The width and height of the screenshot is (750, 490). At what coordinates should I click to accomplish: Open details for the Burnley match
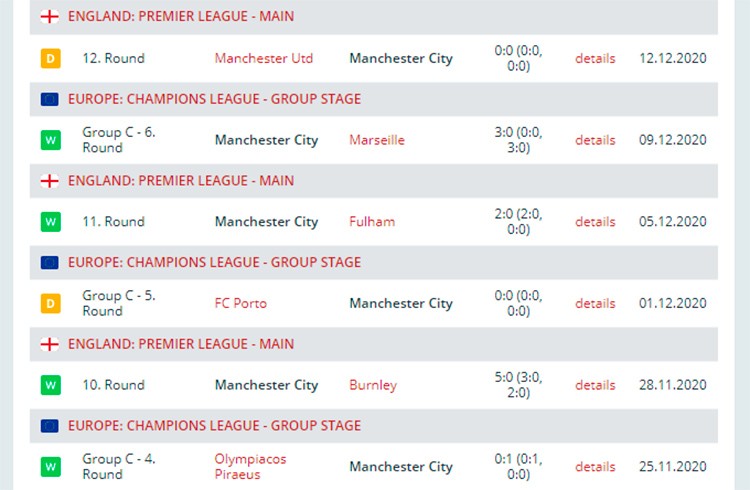coord(595,385)
